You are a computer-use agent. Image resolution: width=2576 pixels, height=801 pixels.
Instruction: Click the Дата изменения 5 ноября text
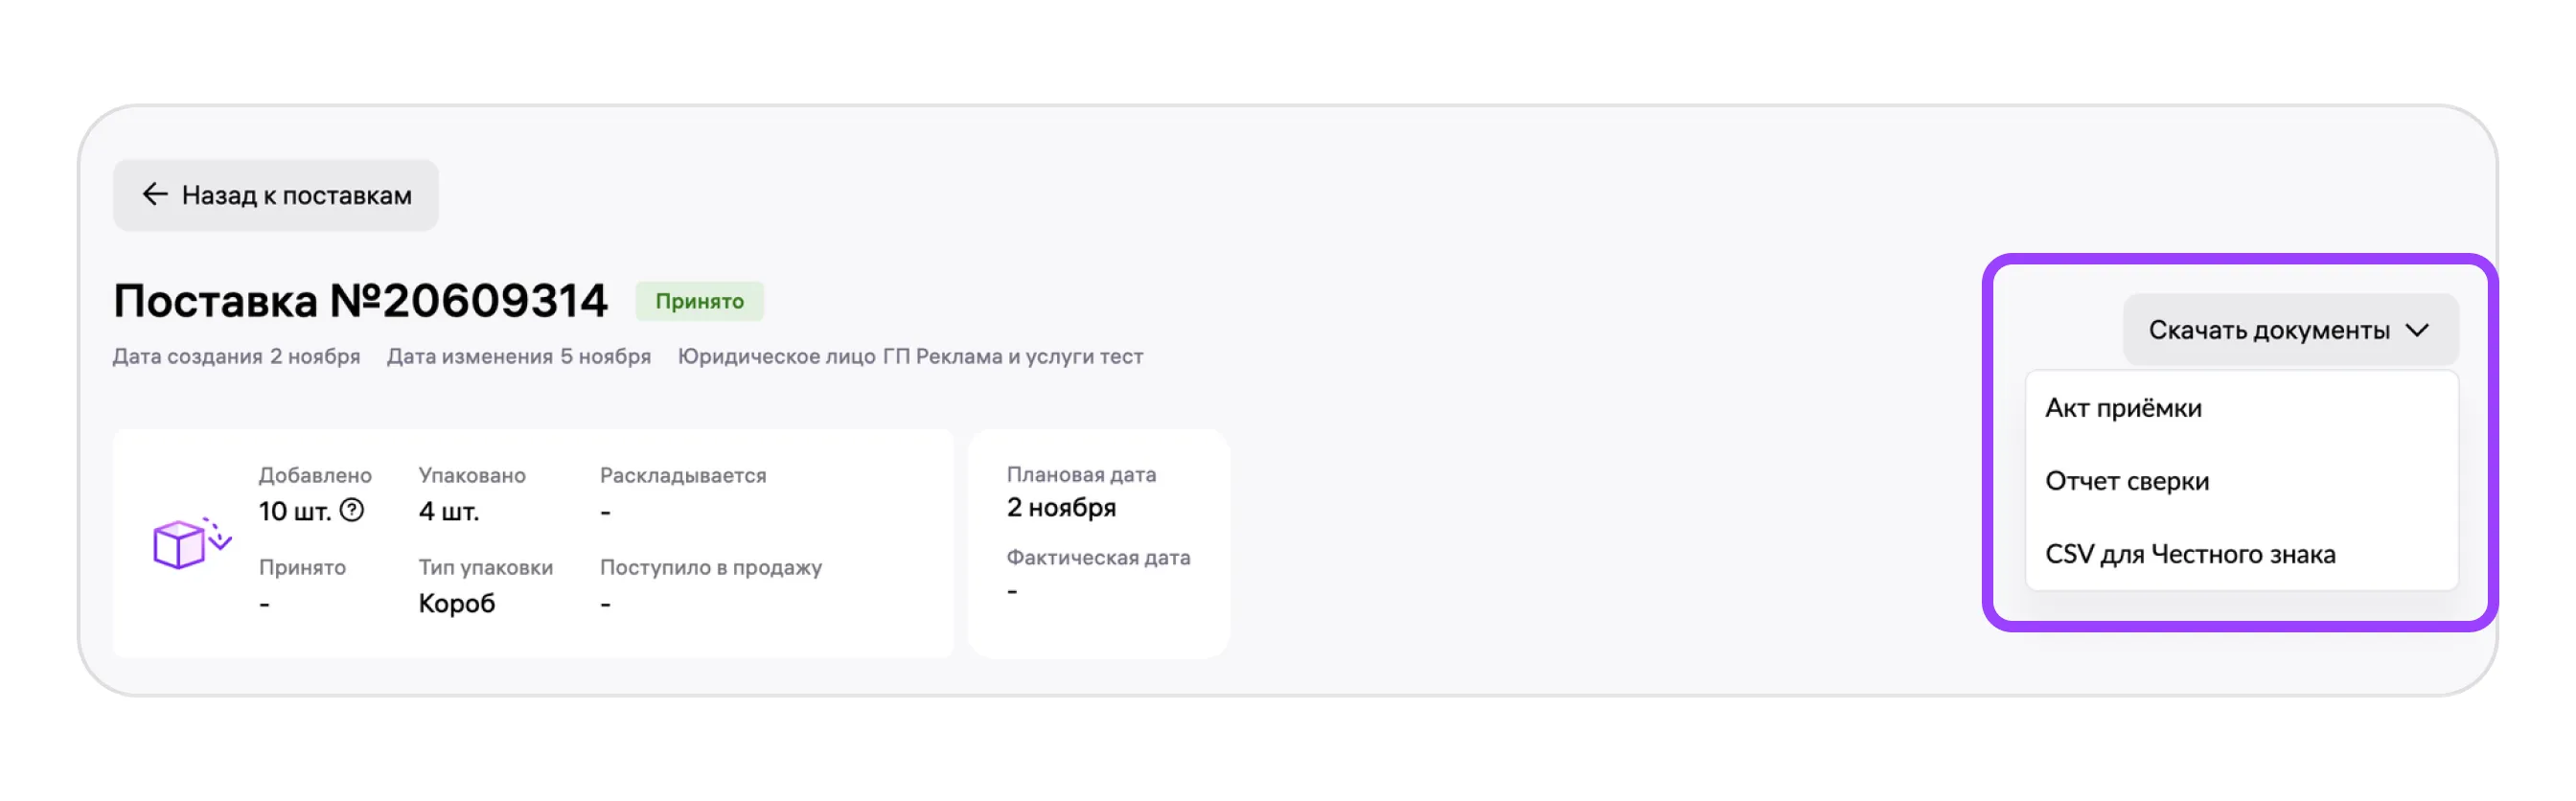click(518, 357)
